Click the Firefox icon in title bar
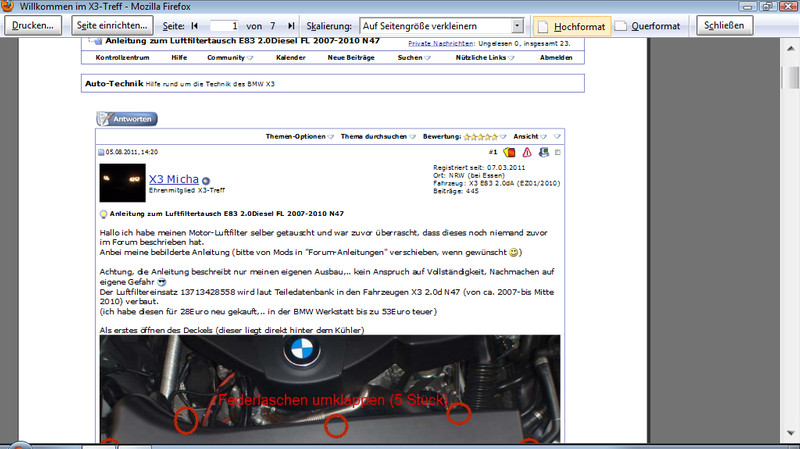The height and width of the screenshot is (449, 800). (x=9, y=6)
